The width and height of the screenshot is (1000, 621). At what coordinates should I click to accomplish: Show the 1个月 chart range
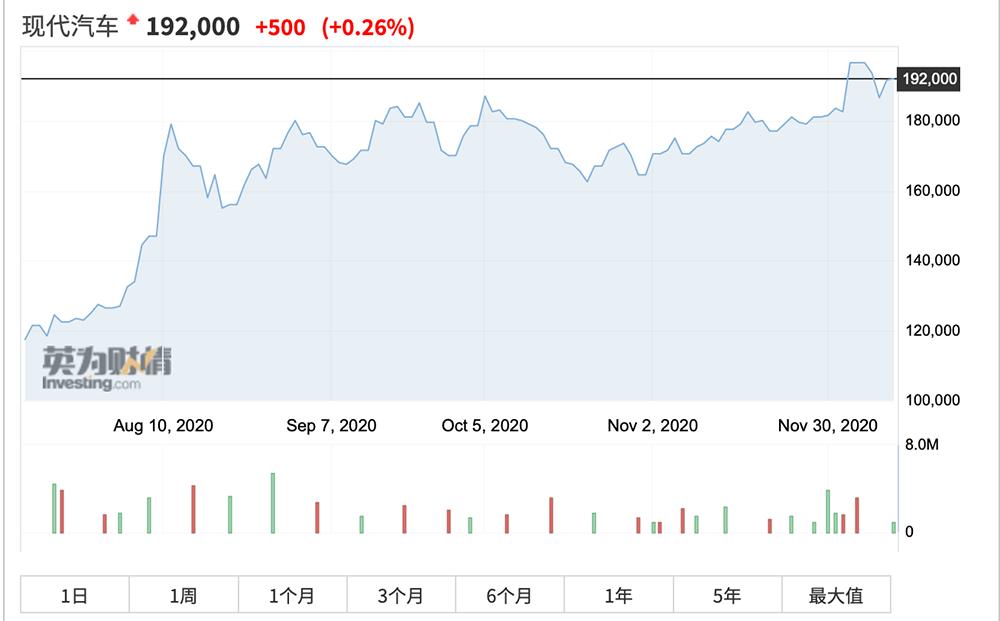click(x=292, y=596)
